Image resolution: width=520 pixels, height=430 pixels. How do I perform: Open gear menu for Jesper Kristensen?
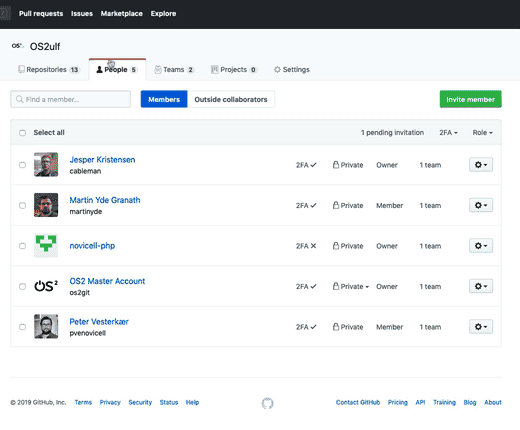point(481,165)
